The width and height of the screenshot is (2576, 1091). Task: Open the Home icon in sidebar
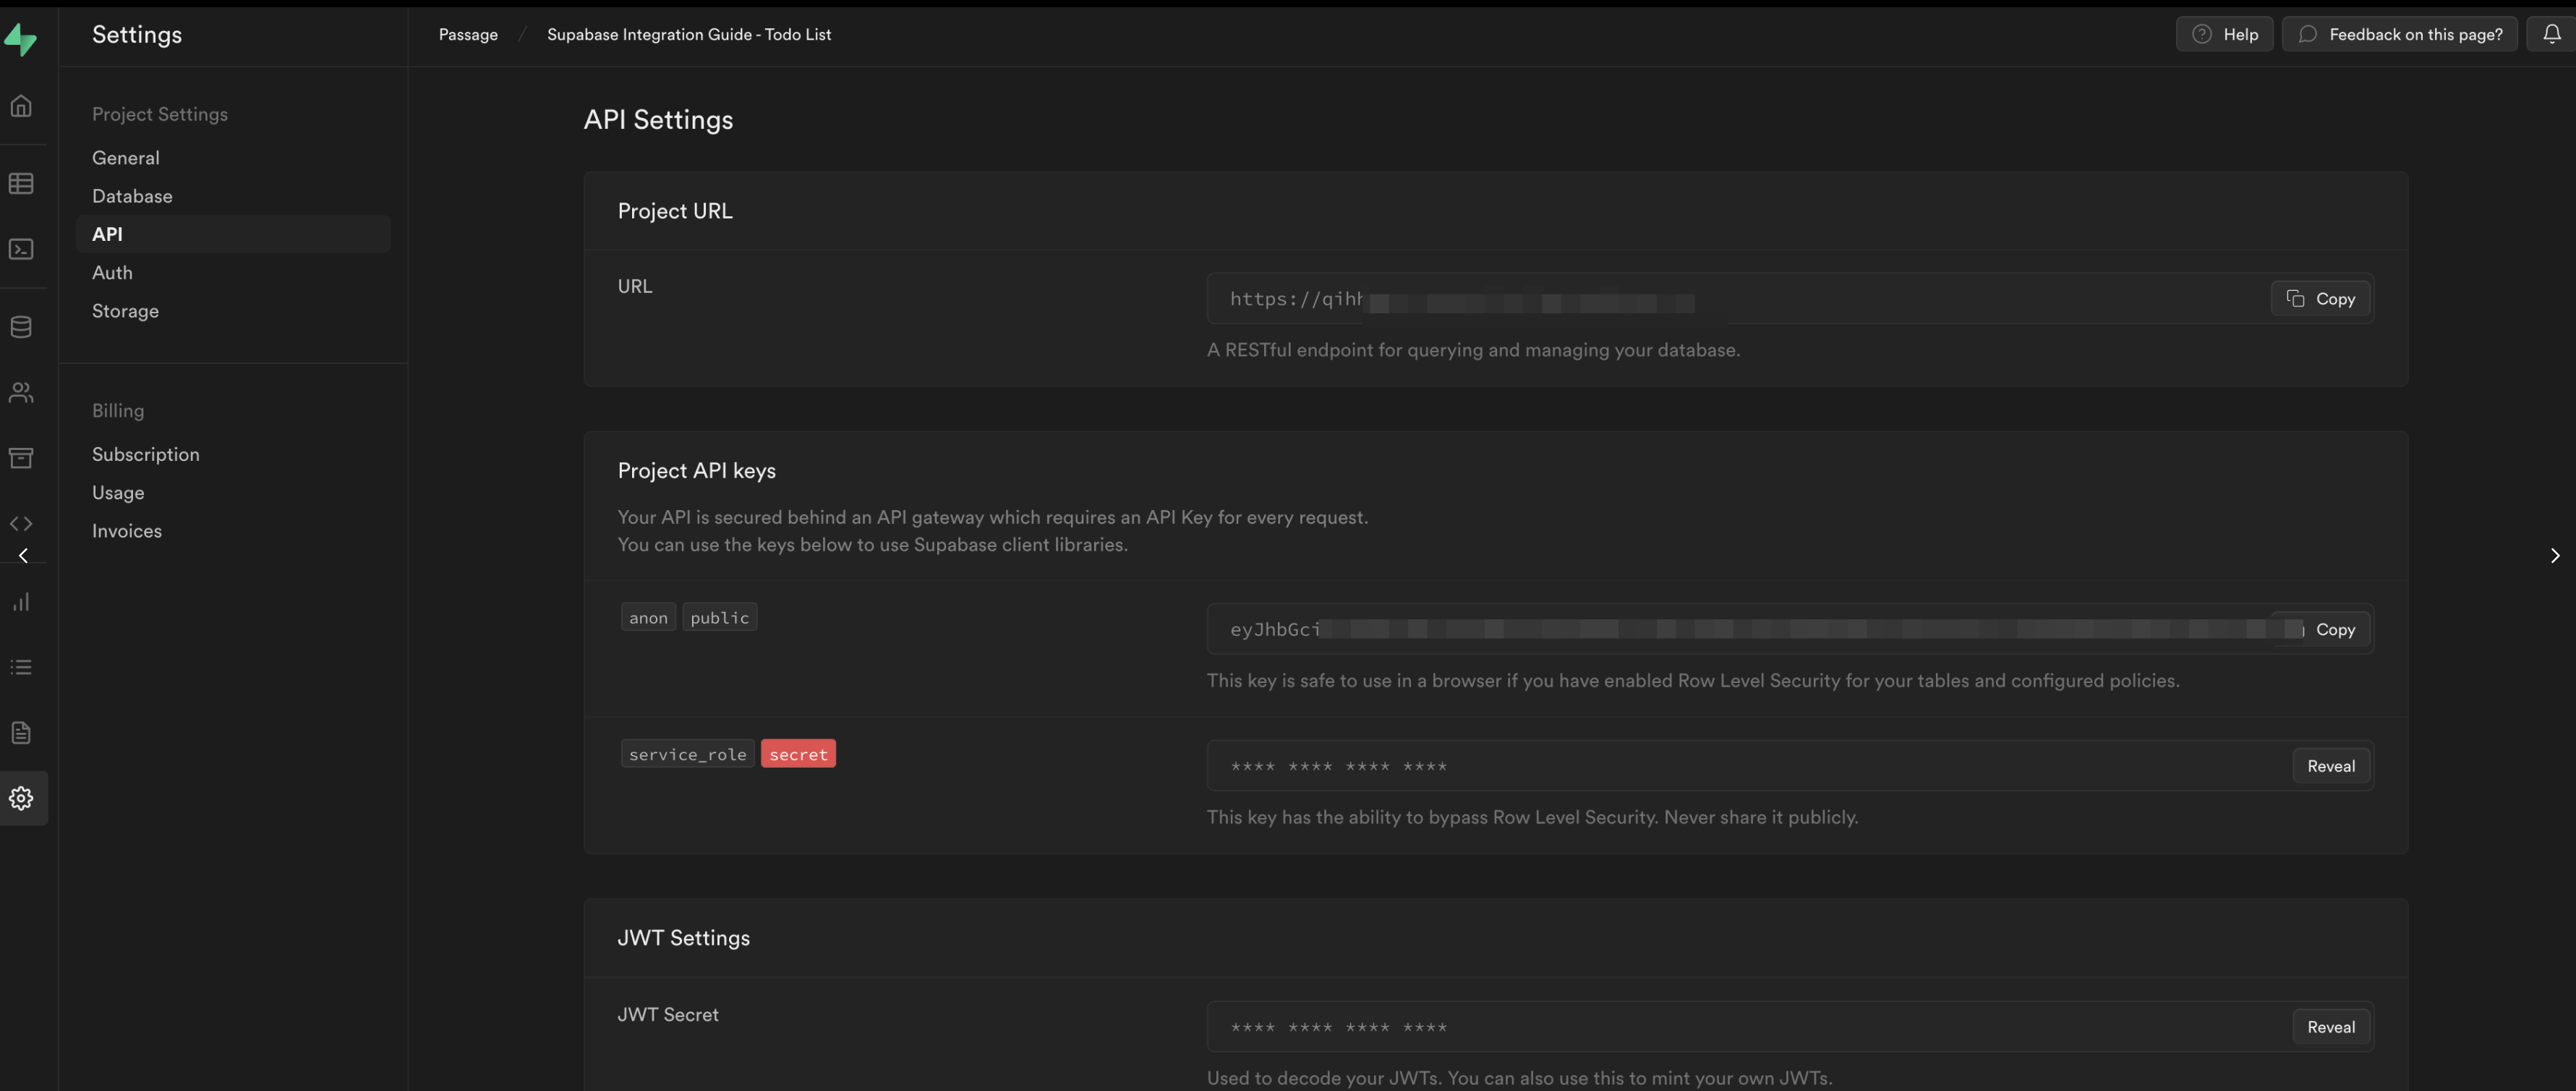coord(21,106)
